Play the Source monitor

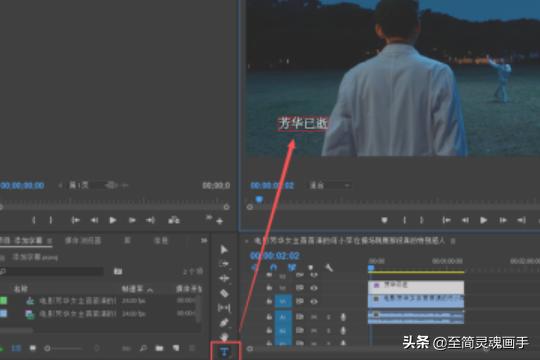coord(112,220)
